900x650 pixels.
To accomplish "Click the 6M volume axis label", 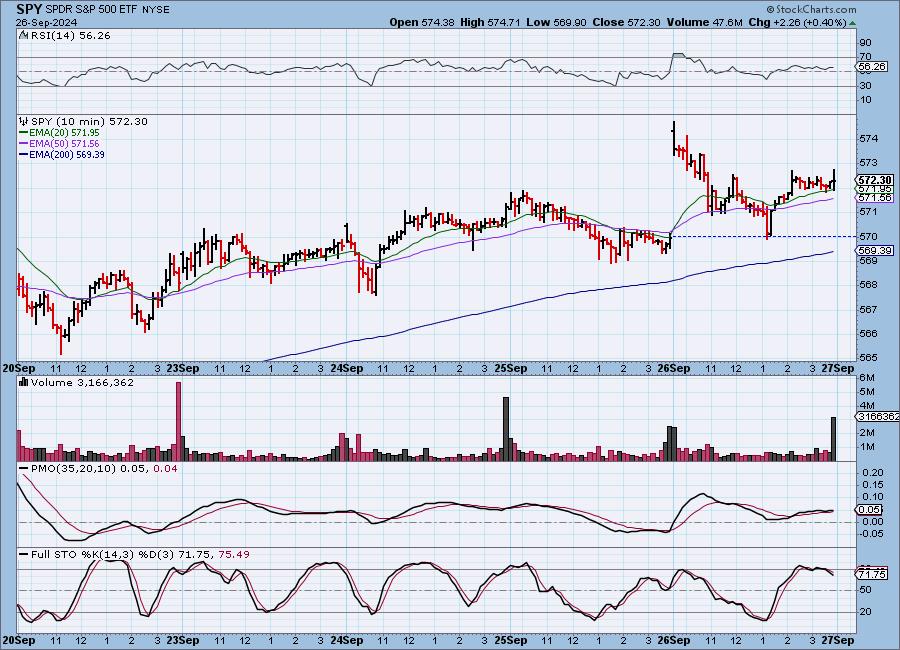I will pyautogui.click(x=867, y=378).
